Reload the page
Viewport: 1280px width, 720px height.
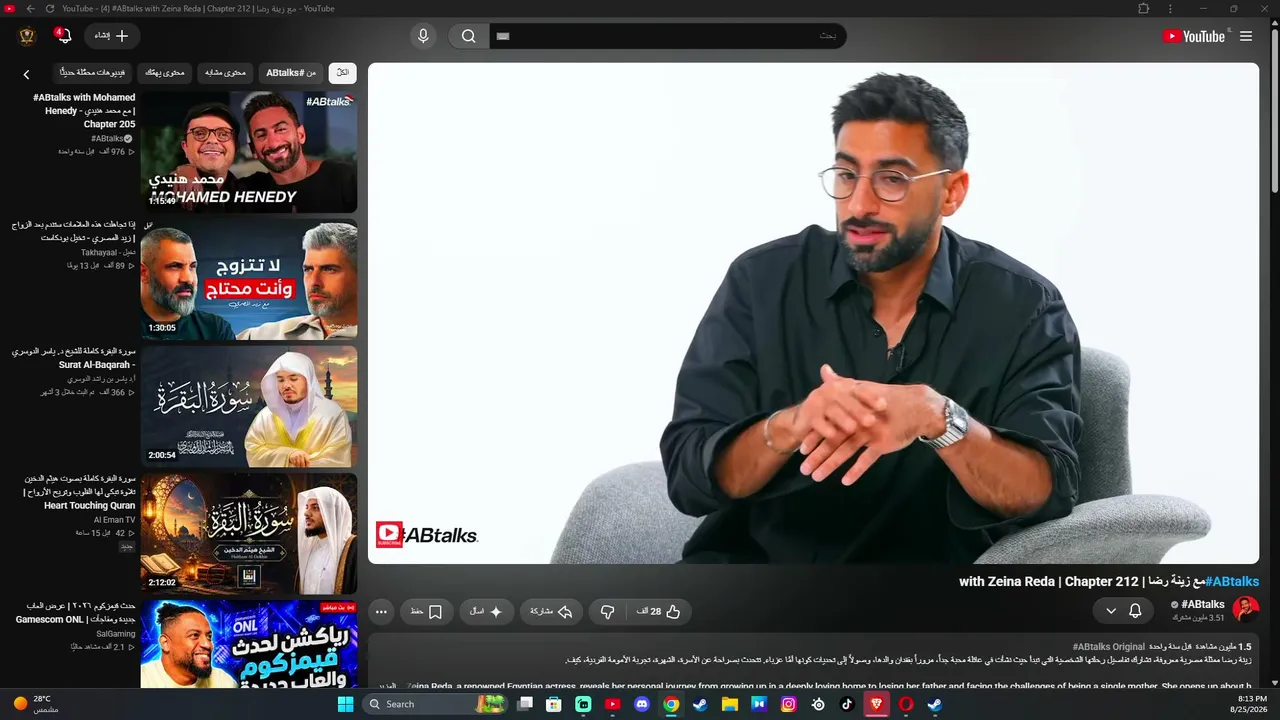pos(50,9)
